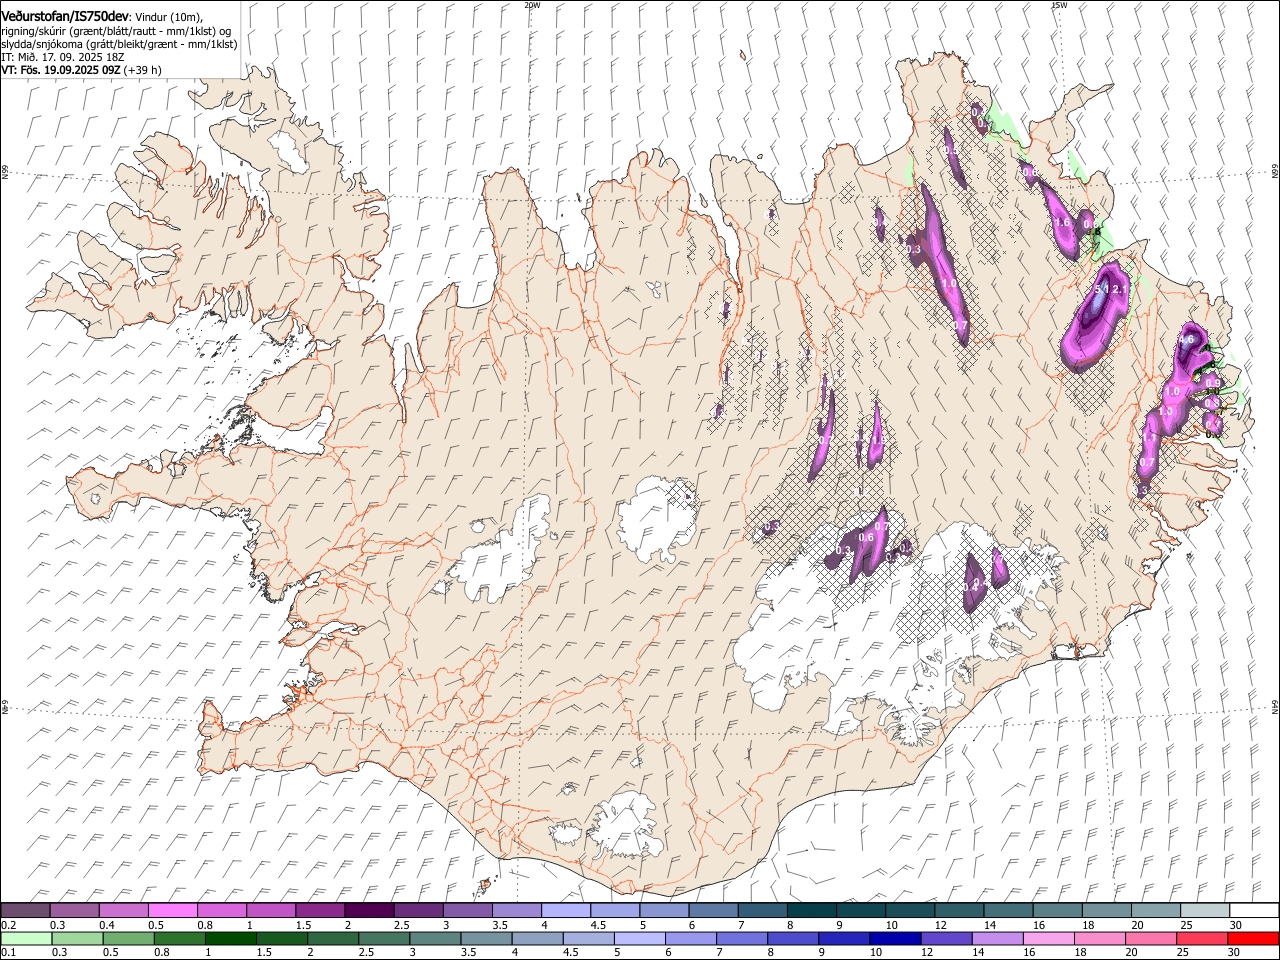Image resolution: width=1280 pixels, height=960 pixels.
Task: Click the Vindur (10m) label in header
Action: click(x=169, y=17)
